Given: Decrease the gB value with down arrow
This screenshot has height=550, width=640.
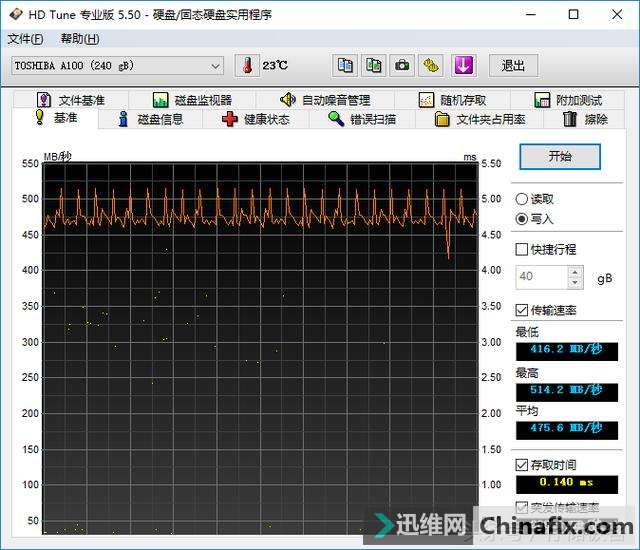Looking at the screenshot, I should (x=575, y=283).
